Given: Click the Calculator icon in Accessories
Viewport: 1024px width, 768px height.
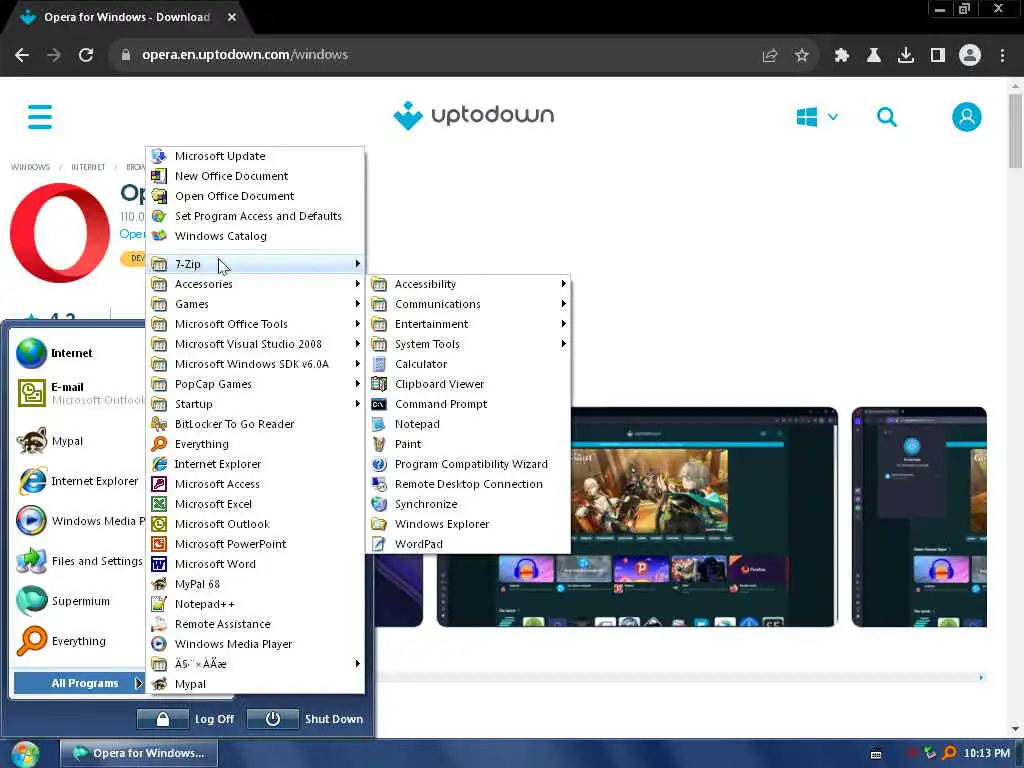Looking at the screenshot, I should (x=379, y=364).
